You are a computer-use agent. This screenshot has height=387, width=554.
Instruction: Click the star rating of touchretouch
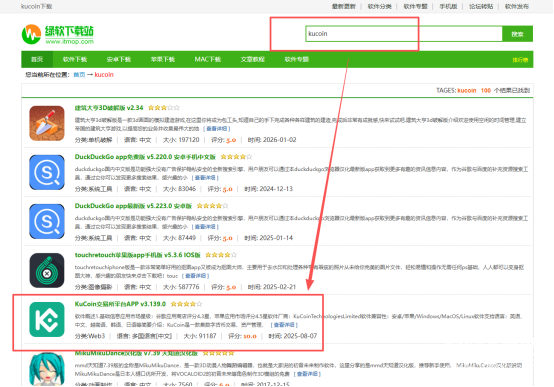coord(221,255)
